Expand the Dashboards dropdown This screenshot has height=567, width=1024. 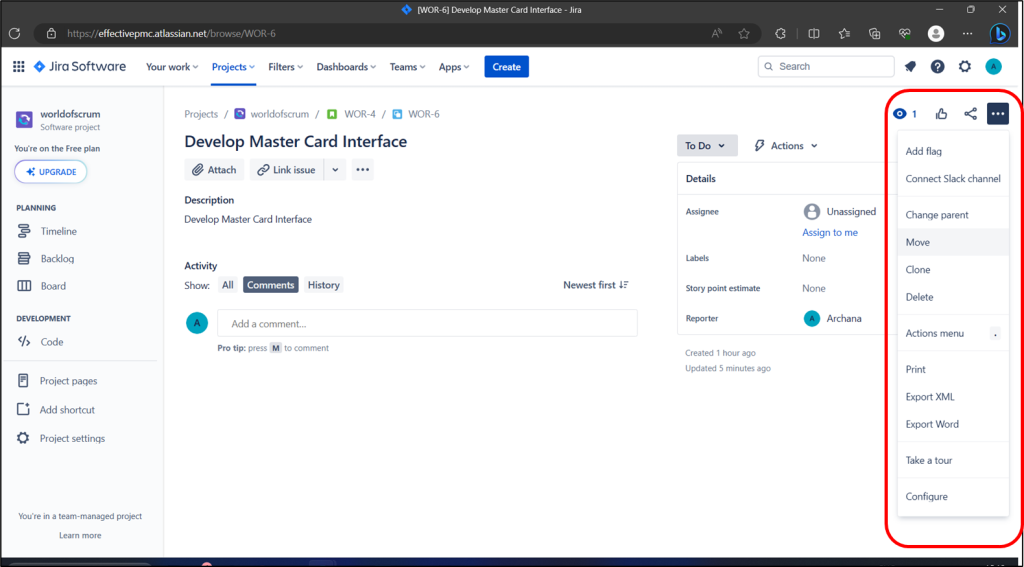click(347, 67)
